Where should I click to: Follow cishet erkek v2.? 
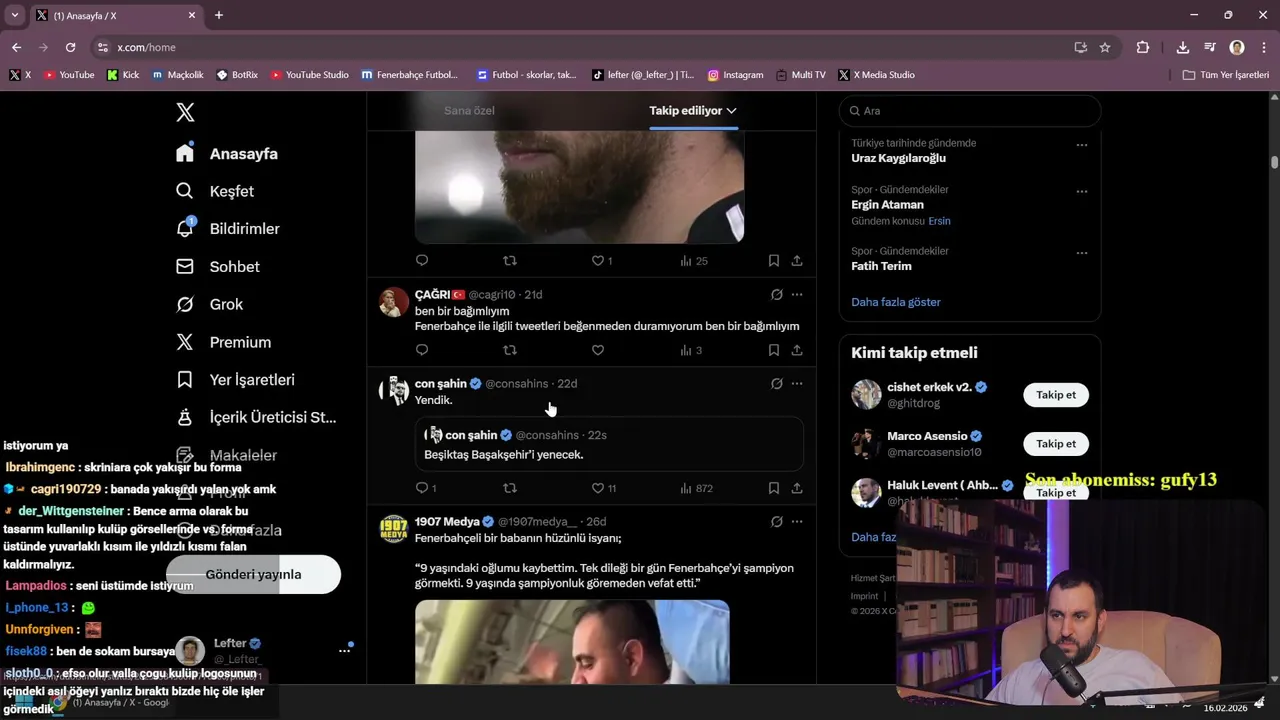coord(1056,395)
